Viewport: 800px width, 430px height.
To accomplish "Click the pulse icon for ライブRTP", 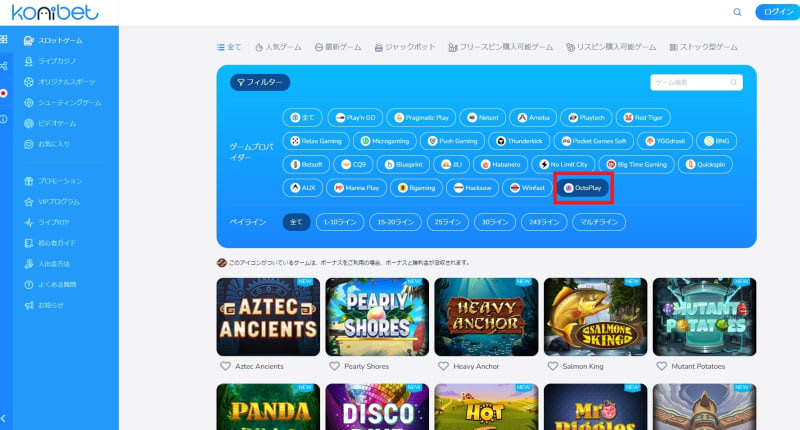I will [x=29, y=222].
